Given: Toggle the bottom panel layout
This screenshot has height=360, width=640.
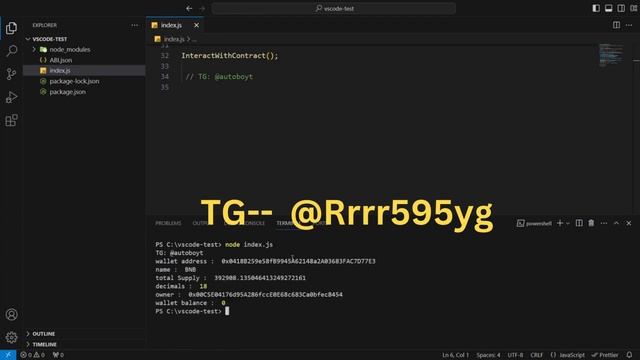Looking at the screenshot, I should (609, 8).
